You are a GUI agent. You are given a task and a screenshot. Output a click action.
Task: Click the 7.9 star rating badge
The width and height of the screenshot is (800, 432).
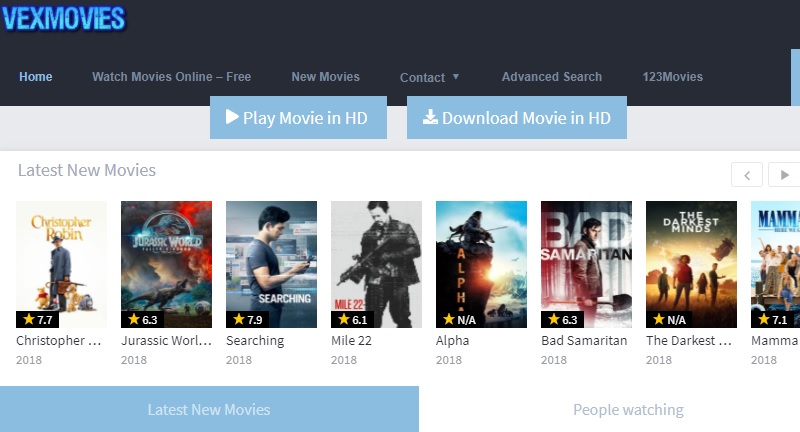tap(247, 319)
